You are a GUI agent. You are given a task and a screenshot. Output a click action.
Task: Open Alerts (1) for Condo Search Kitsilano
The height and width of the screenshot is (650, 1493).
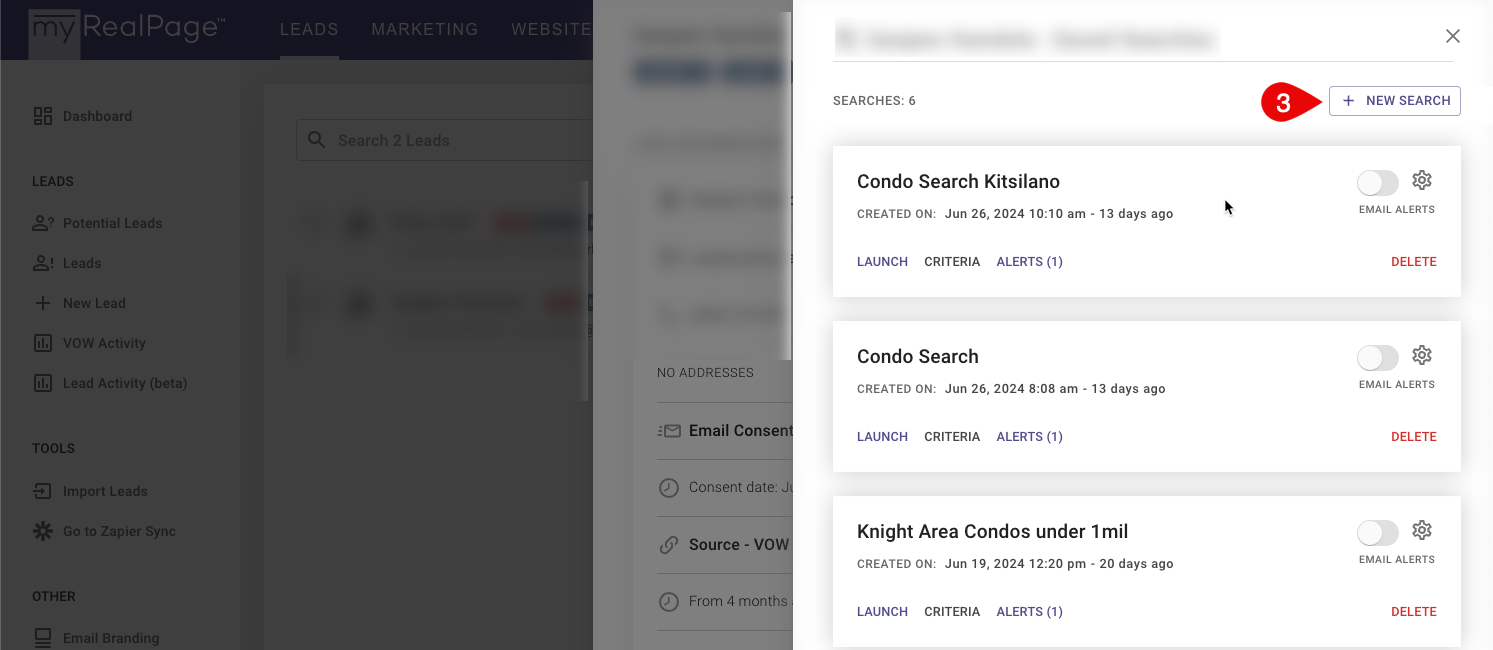[x=1029, y=262]
